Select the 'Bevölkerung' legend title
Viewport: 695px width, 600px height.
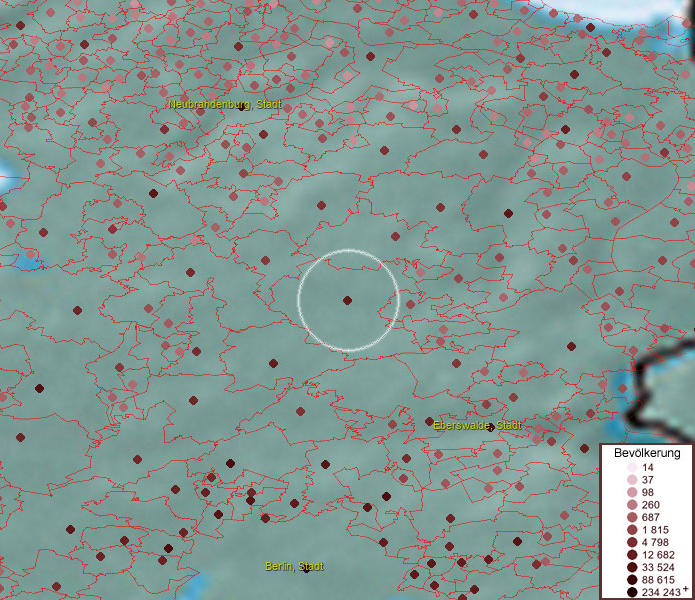coord(647,453)
